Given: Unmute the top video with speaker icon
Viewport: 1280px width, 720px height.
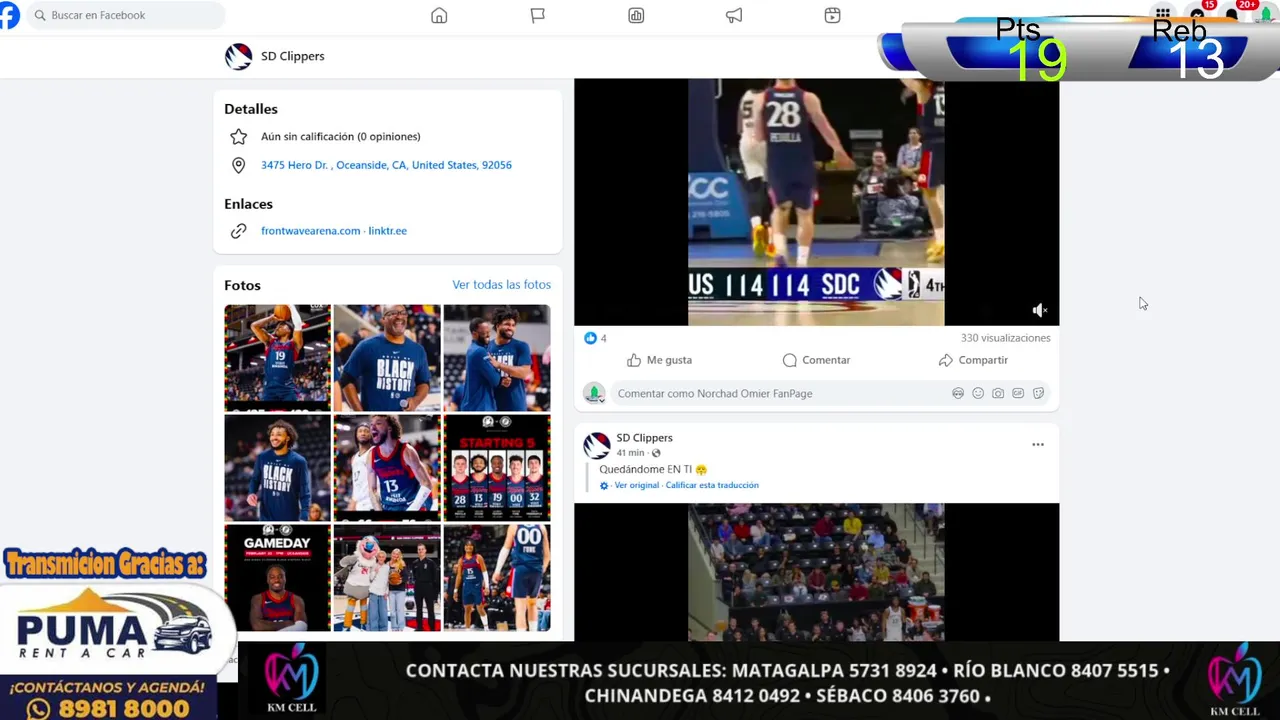Looking at the screenshot, I should 1039,311.
